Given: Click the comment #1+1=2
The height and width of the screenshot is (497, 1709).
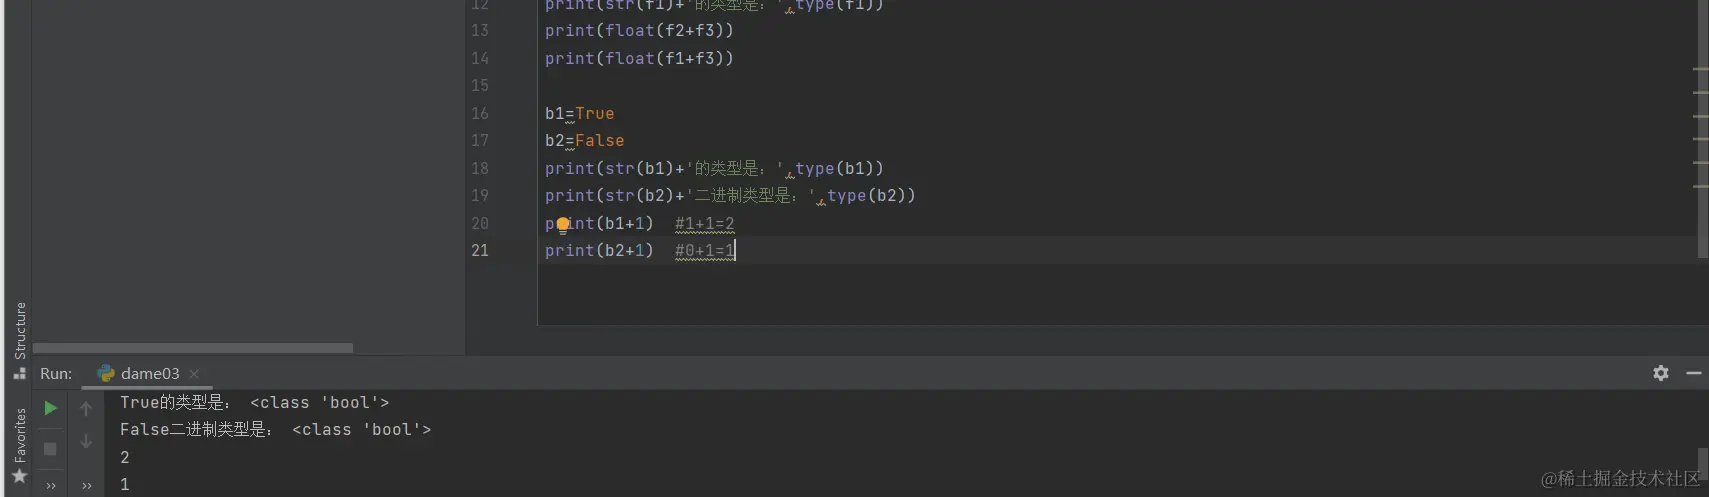Looking at the screenshot, I should point(705,223).
